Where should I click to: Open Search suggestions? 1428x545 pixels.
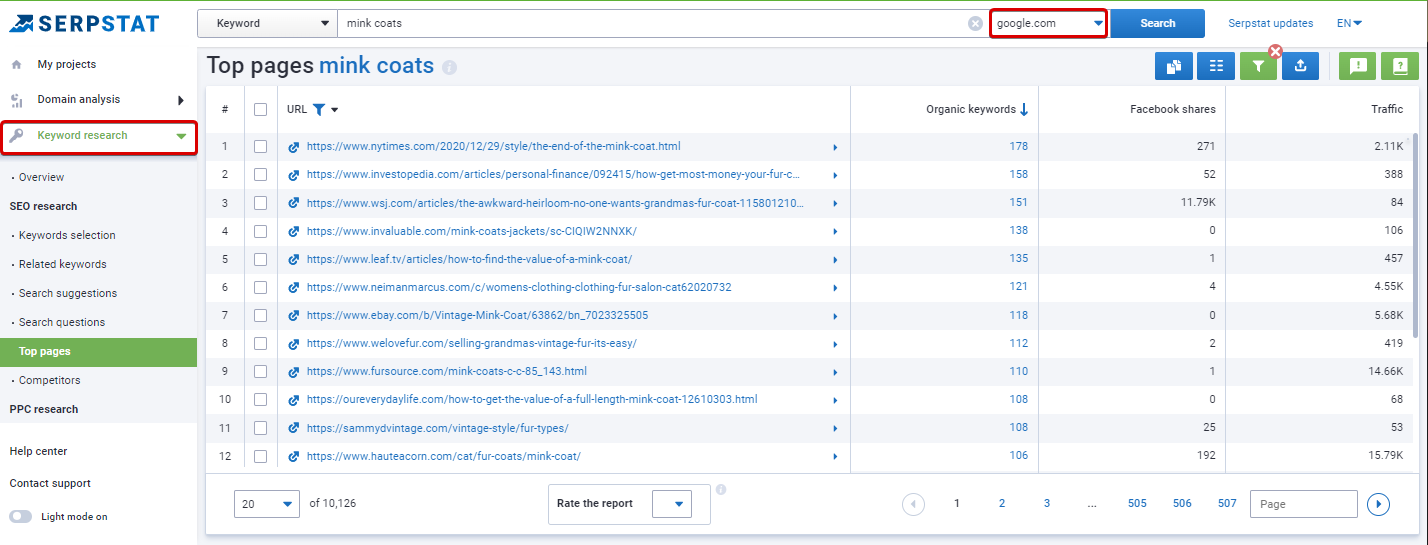tap(68, 293)
